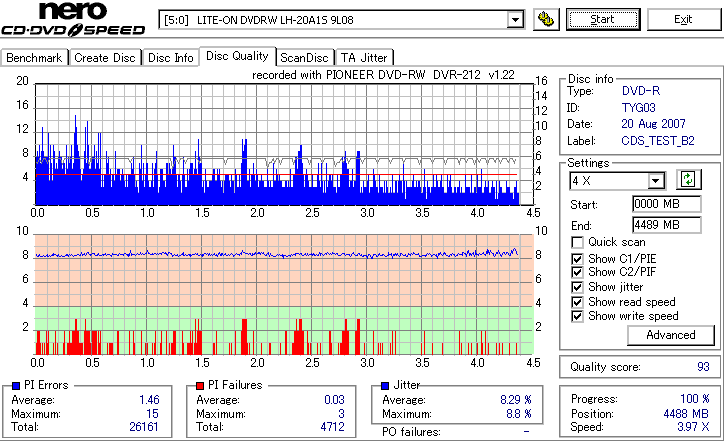Uncheck Show read speed
Image resolution: width=724 pixels, height=441 pixels.
pos(577,302)
